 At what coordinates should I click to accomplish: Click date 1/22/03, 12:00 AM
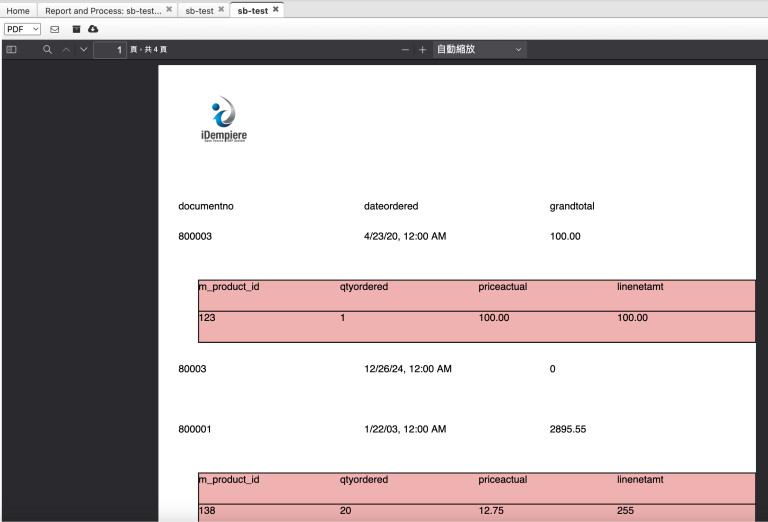(x=405, y=429)
